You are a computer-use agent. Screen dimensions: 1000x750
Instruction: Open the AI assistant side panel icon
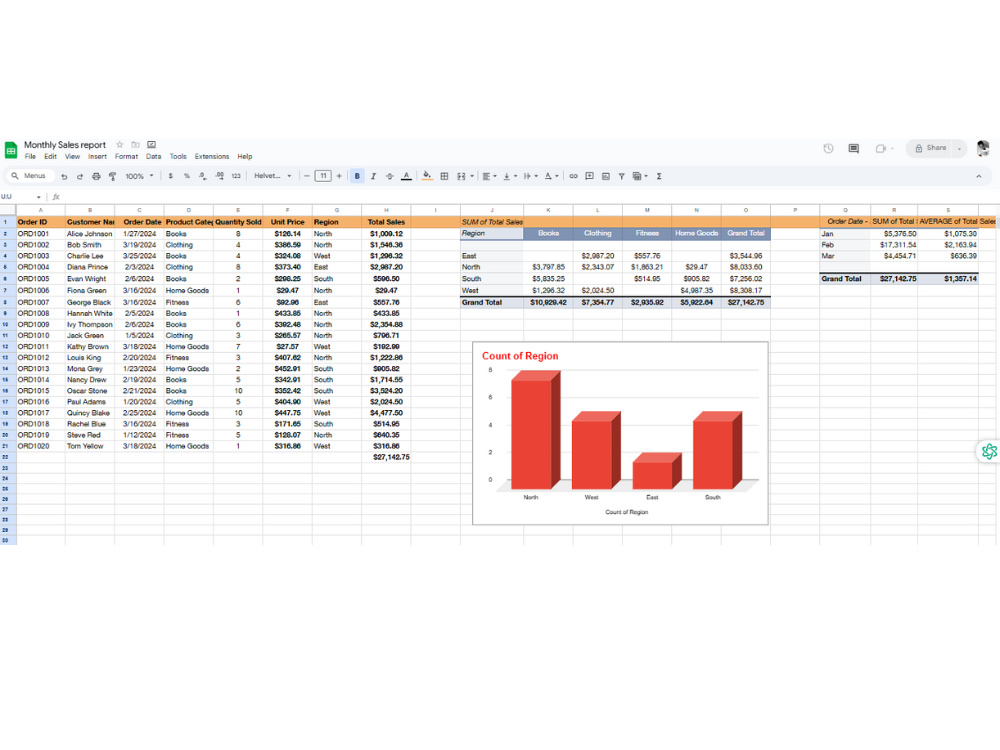[x=989, y=452]
